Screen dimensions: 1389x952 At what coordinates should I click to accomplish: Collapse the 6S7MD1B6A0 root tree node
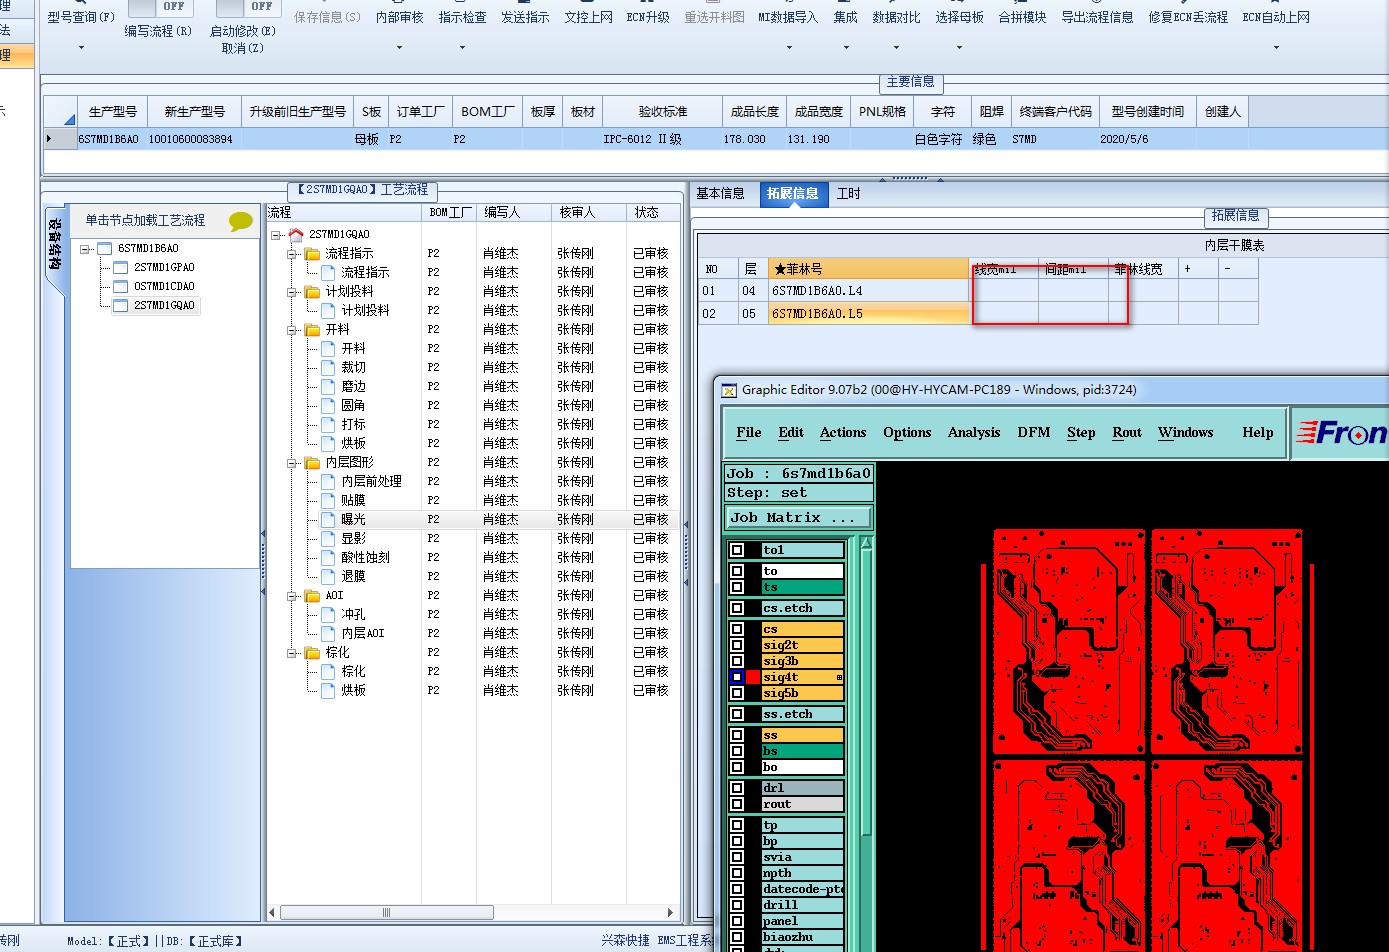point(86,248)
